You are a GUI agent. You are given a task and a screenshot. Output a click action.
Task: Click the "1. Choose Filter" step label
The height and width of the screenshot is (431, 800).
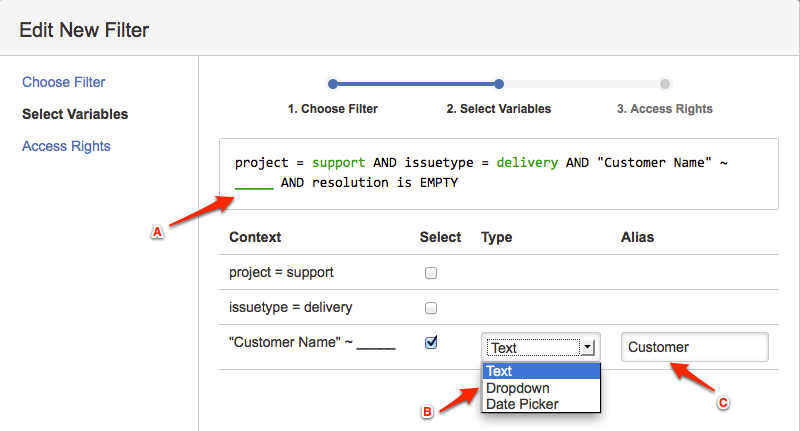[x=333, y=108]
